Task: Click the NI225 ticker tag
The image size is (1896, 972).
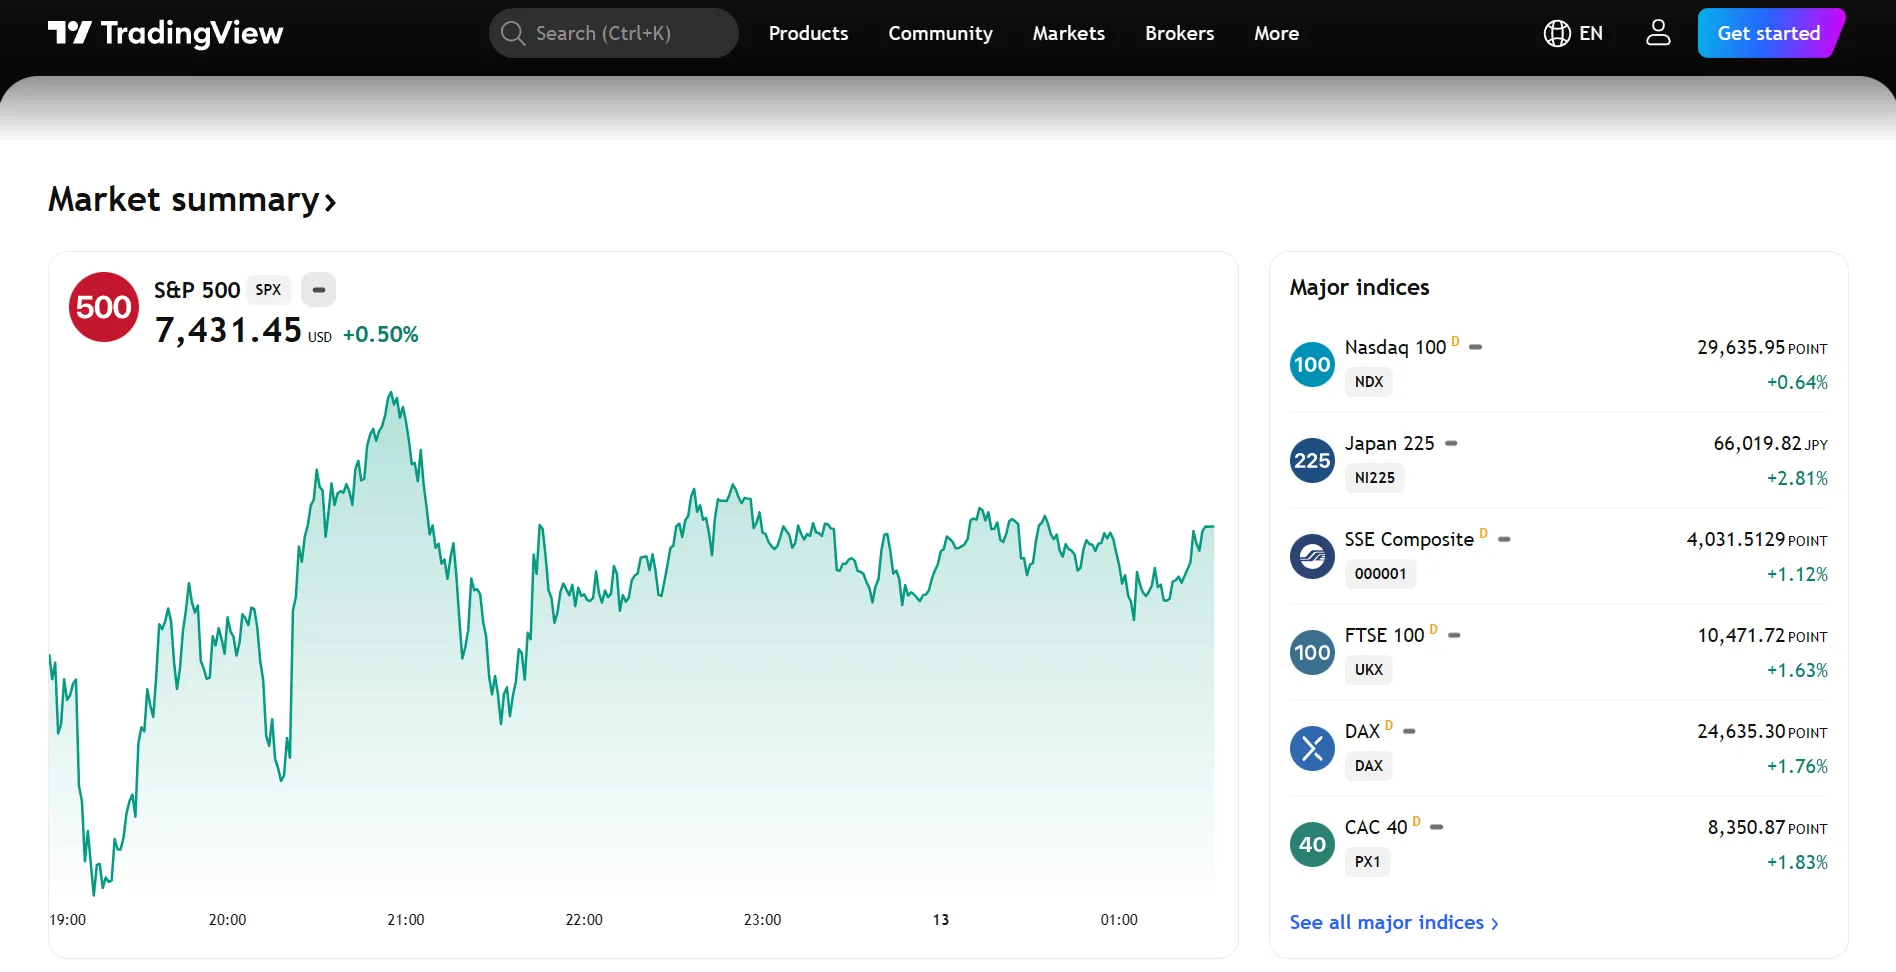Action: 1374,478
